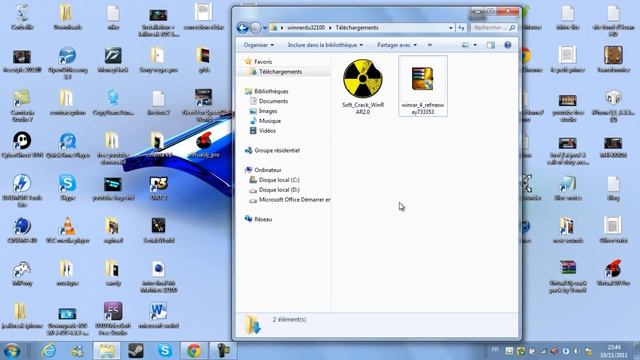Click the Explorer forward arrow button
The image size is (640, 360).
(256, 28)
